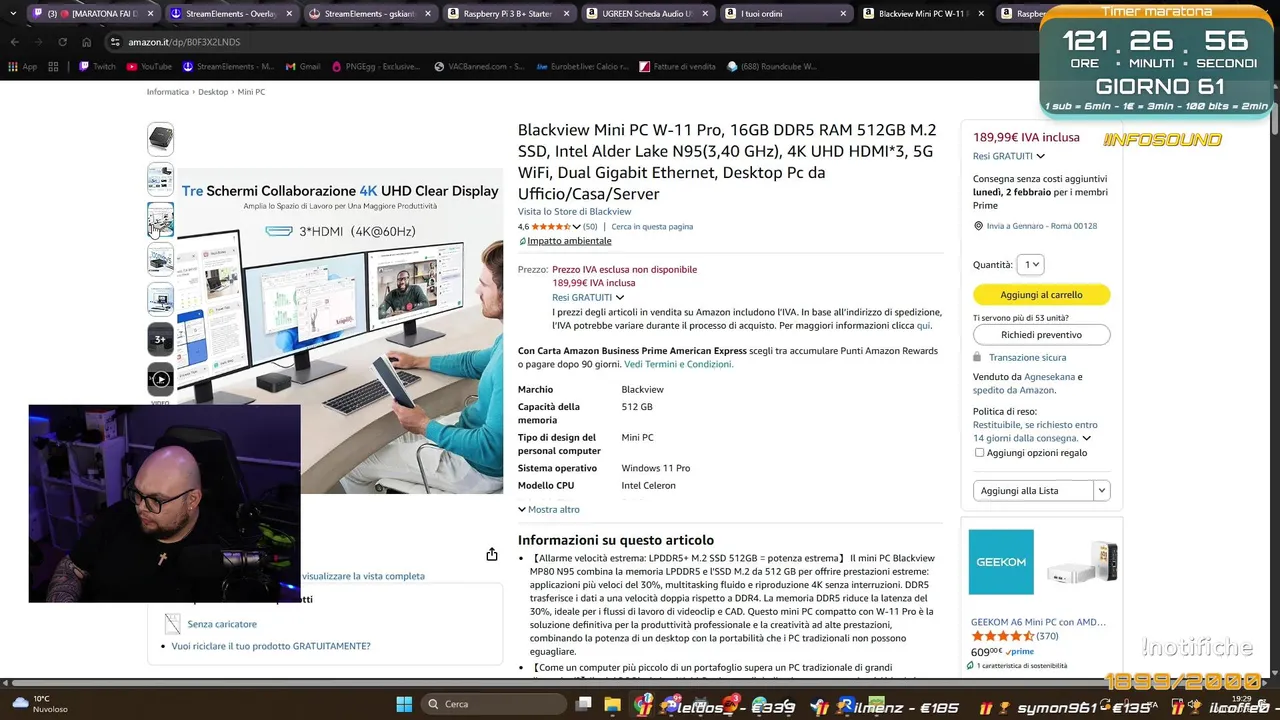Open Transazione sicura link
The height and width of the screenshot is (720, 1280).
click(1027, 357)
